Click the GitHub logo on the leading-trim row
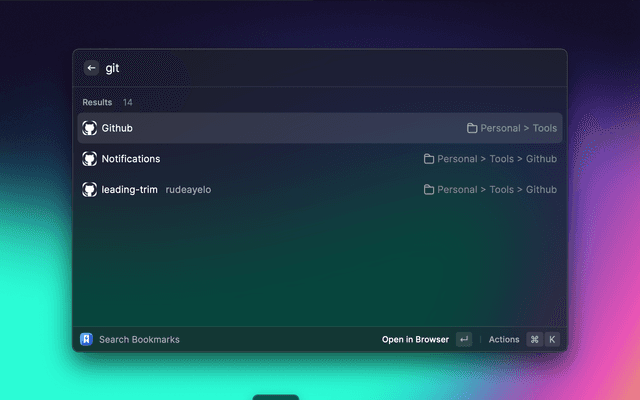The width and height of the screenshot is (640, 400). pyautogui.click(x=89, y=189)
